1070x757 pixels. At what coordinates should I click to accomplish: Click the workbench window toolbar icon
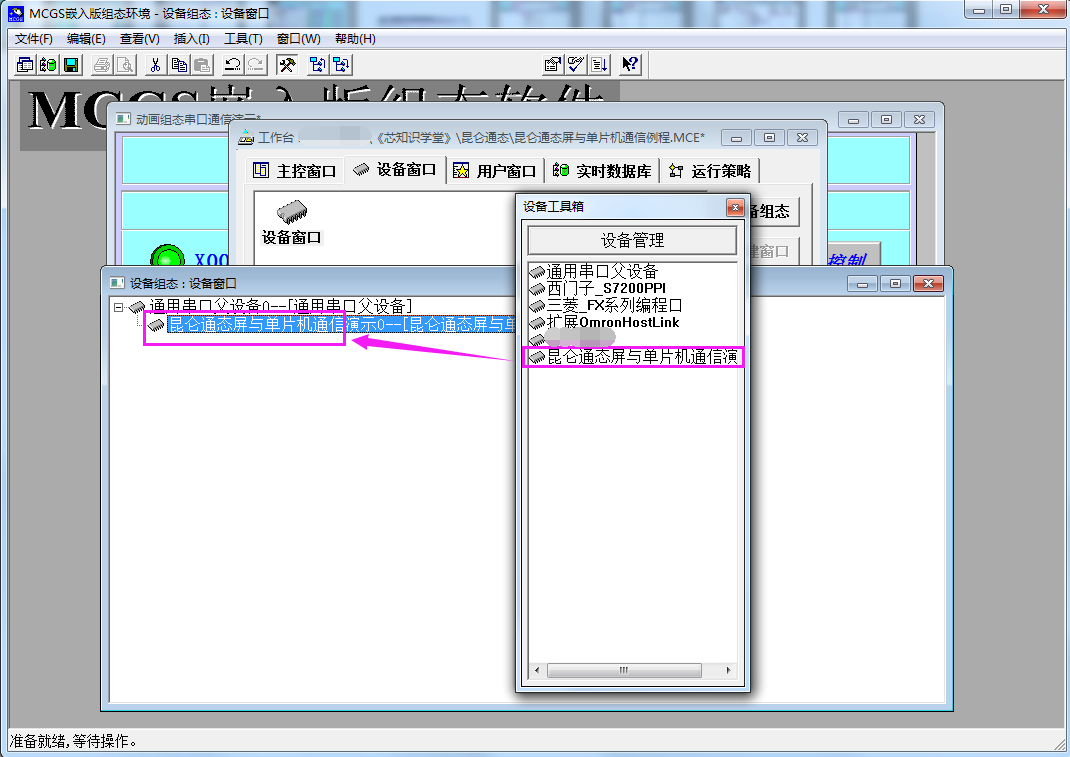point(25,65)
